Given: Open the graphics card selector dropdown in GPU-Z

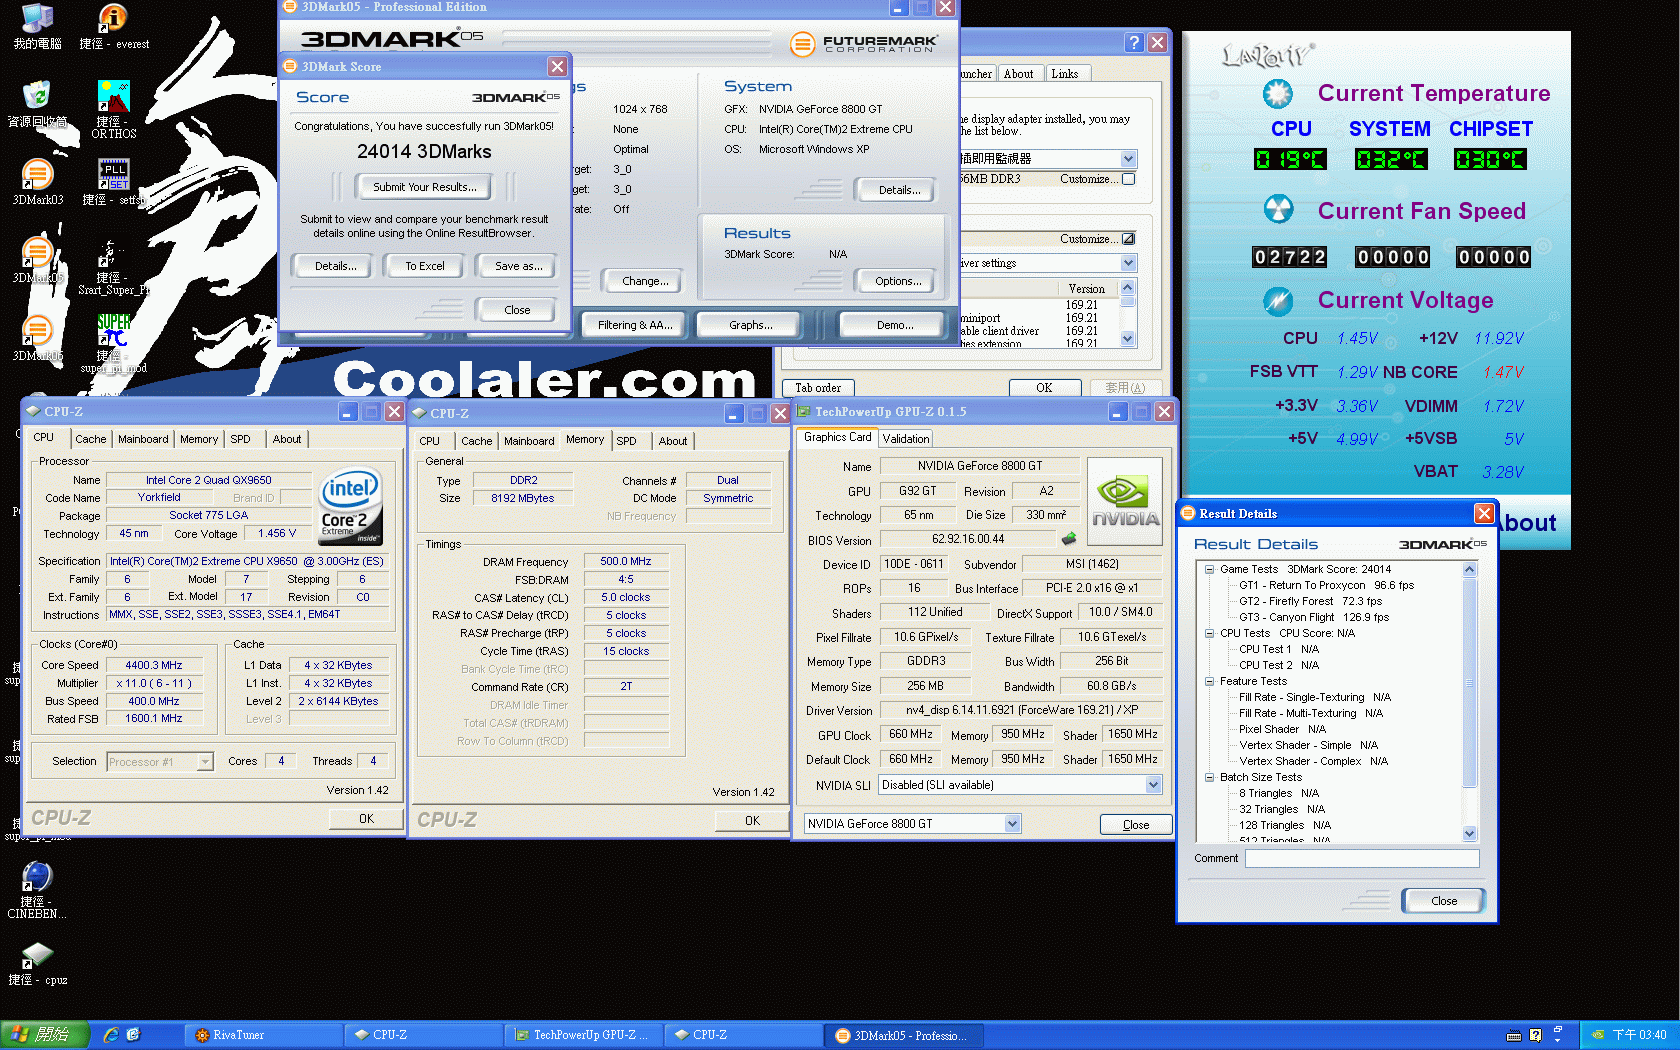Looking at the screenshot, I should click(1012, 824).
